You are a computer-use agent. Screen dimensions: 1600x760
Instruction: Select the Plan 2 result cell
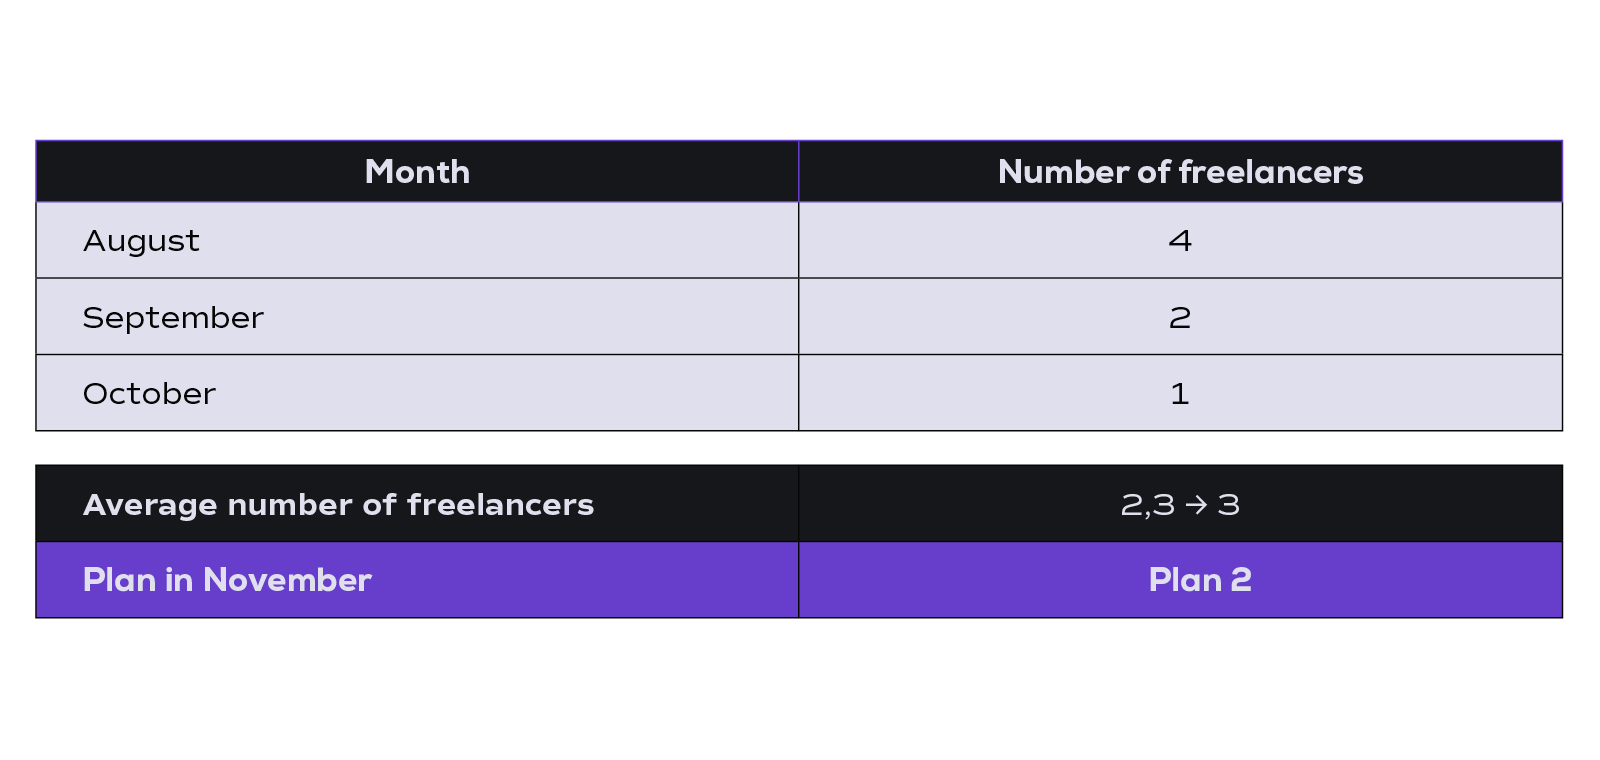tap(1180, 580)
